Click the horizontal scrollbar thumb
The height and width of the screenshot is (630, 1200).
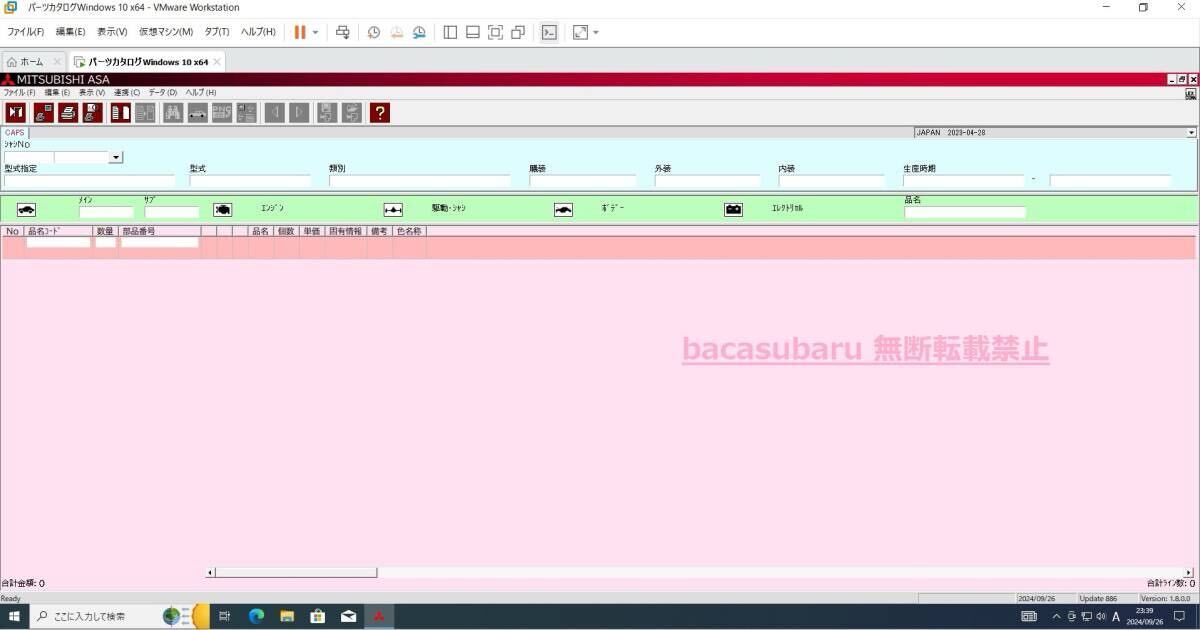coord(296,573)
